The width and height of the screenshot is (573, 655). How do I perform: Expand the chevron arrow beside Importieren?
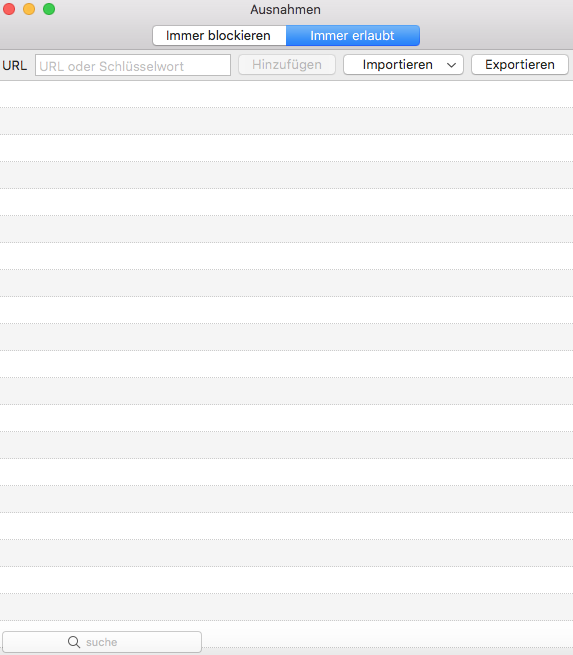tap(451, 65)
